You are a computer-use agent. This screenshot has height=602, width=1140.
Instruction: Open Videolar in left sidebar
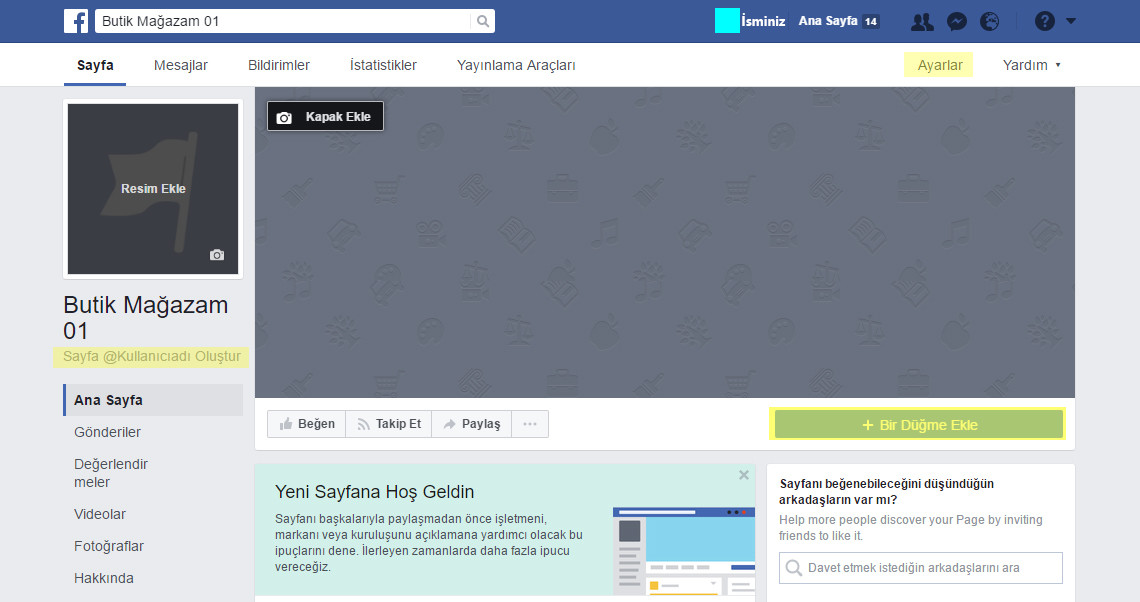click(100, 514)
